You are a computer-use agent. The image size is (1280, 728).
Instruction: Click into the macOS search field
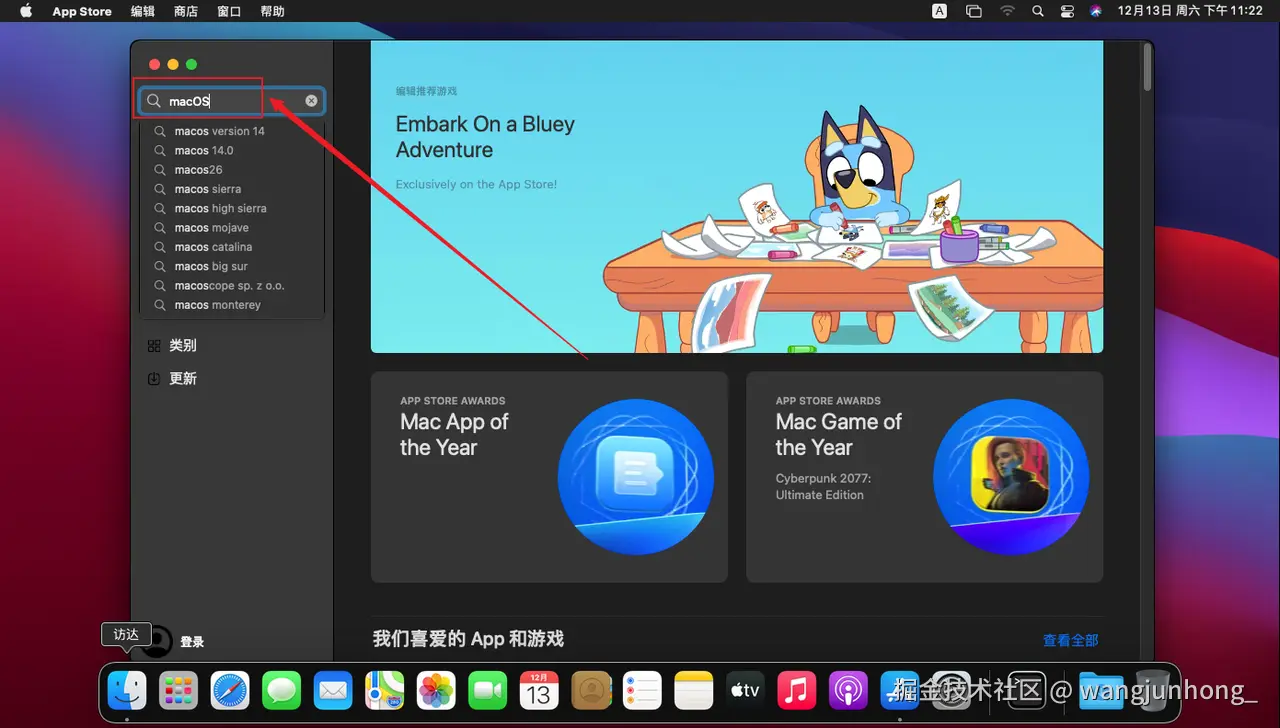click(x=232, y=101)
